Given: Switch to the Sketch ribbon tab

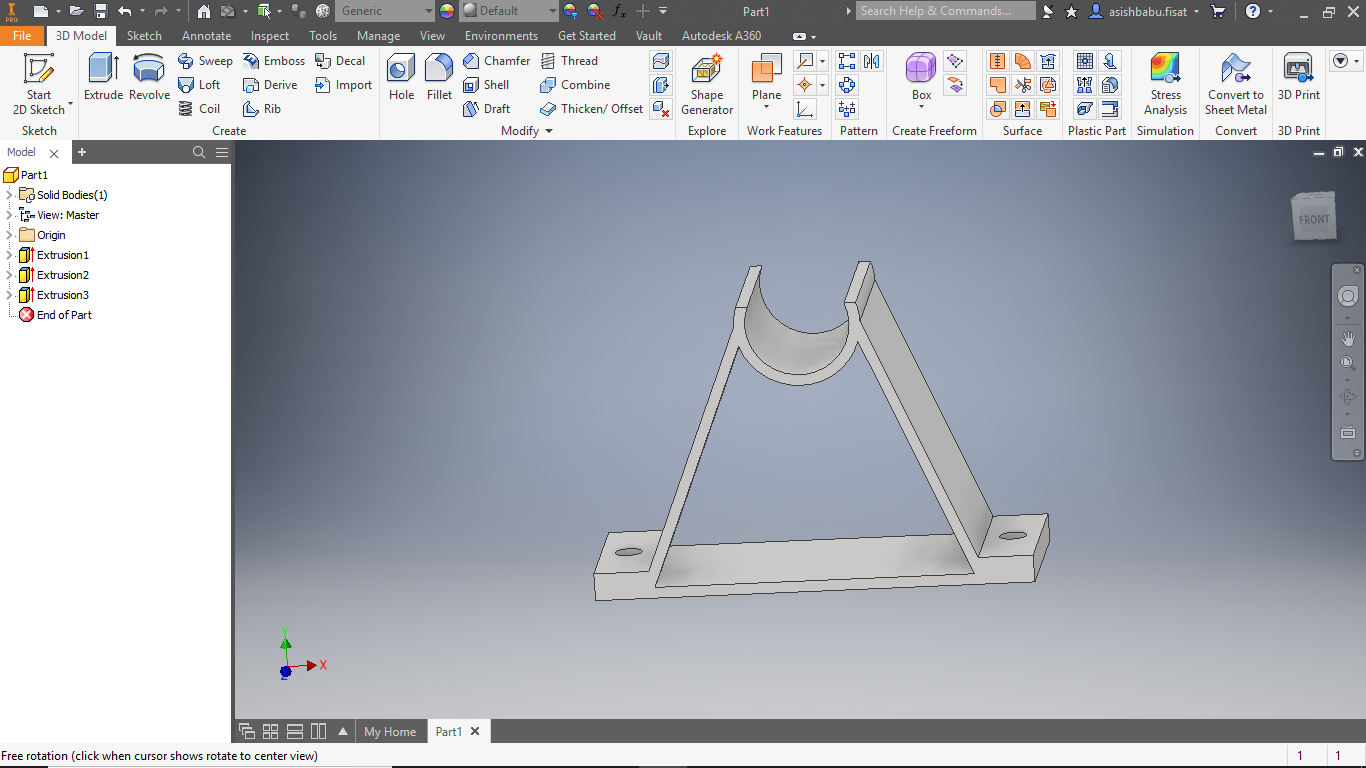Looking at the screenshot, I should (144, 36).
